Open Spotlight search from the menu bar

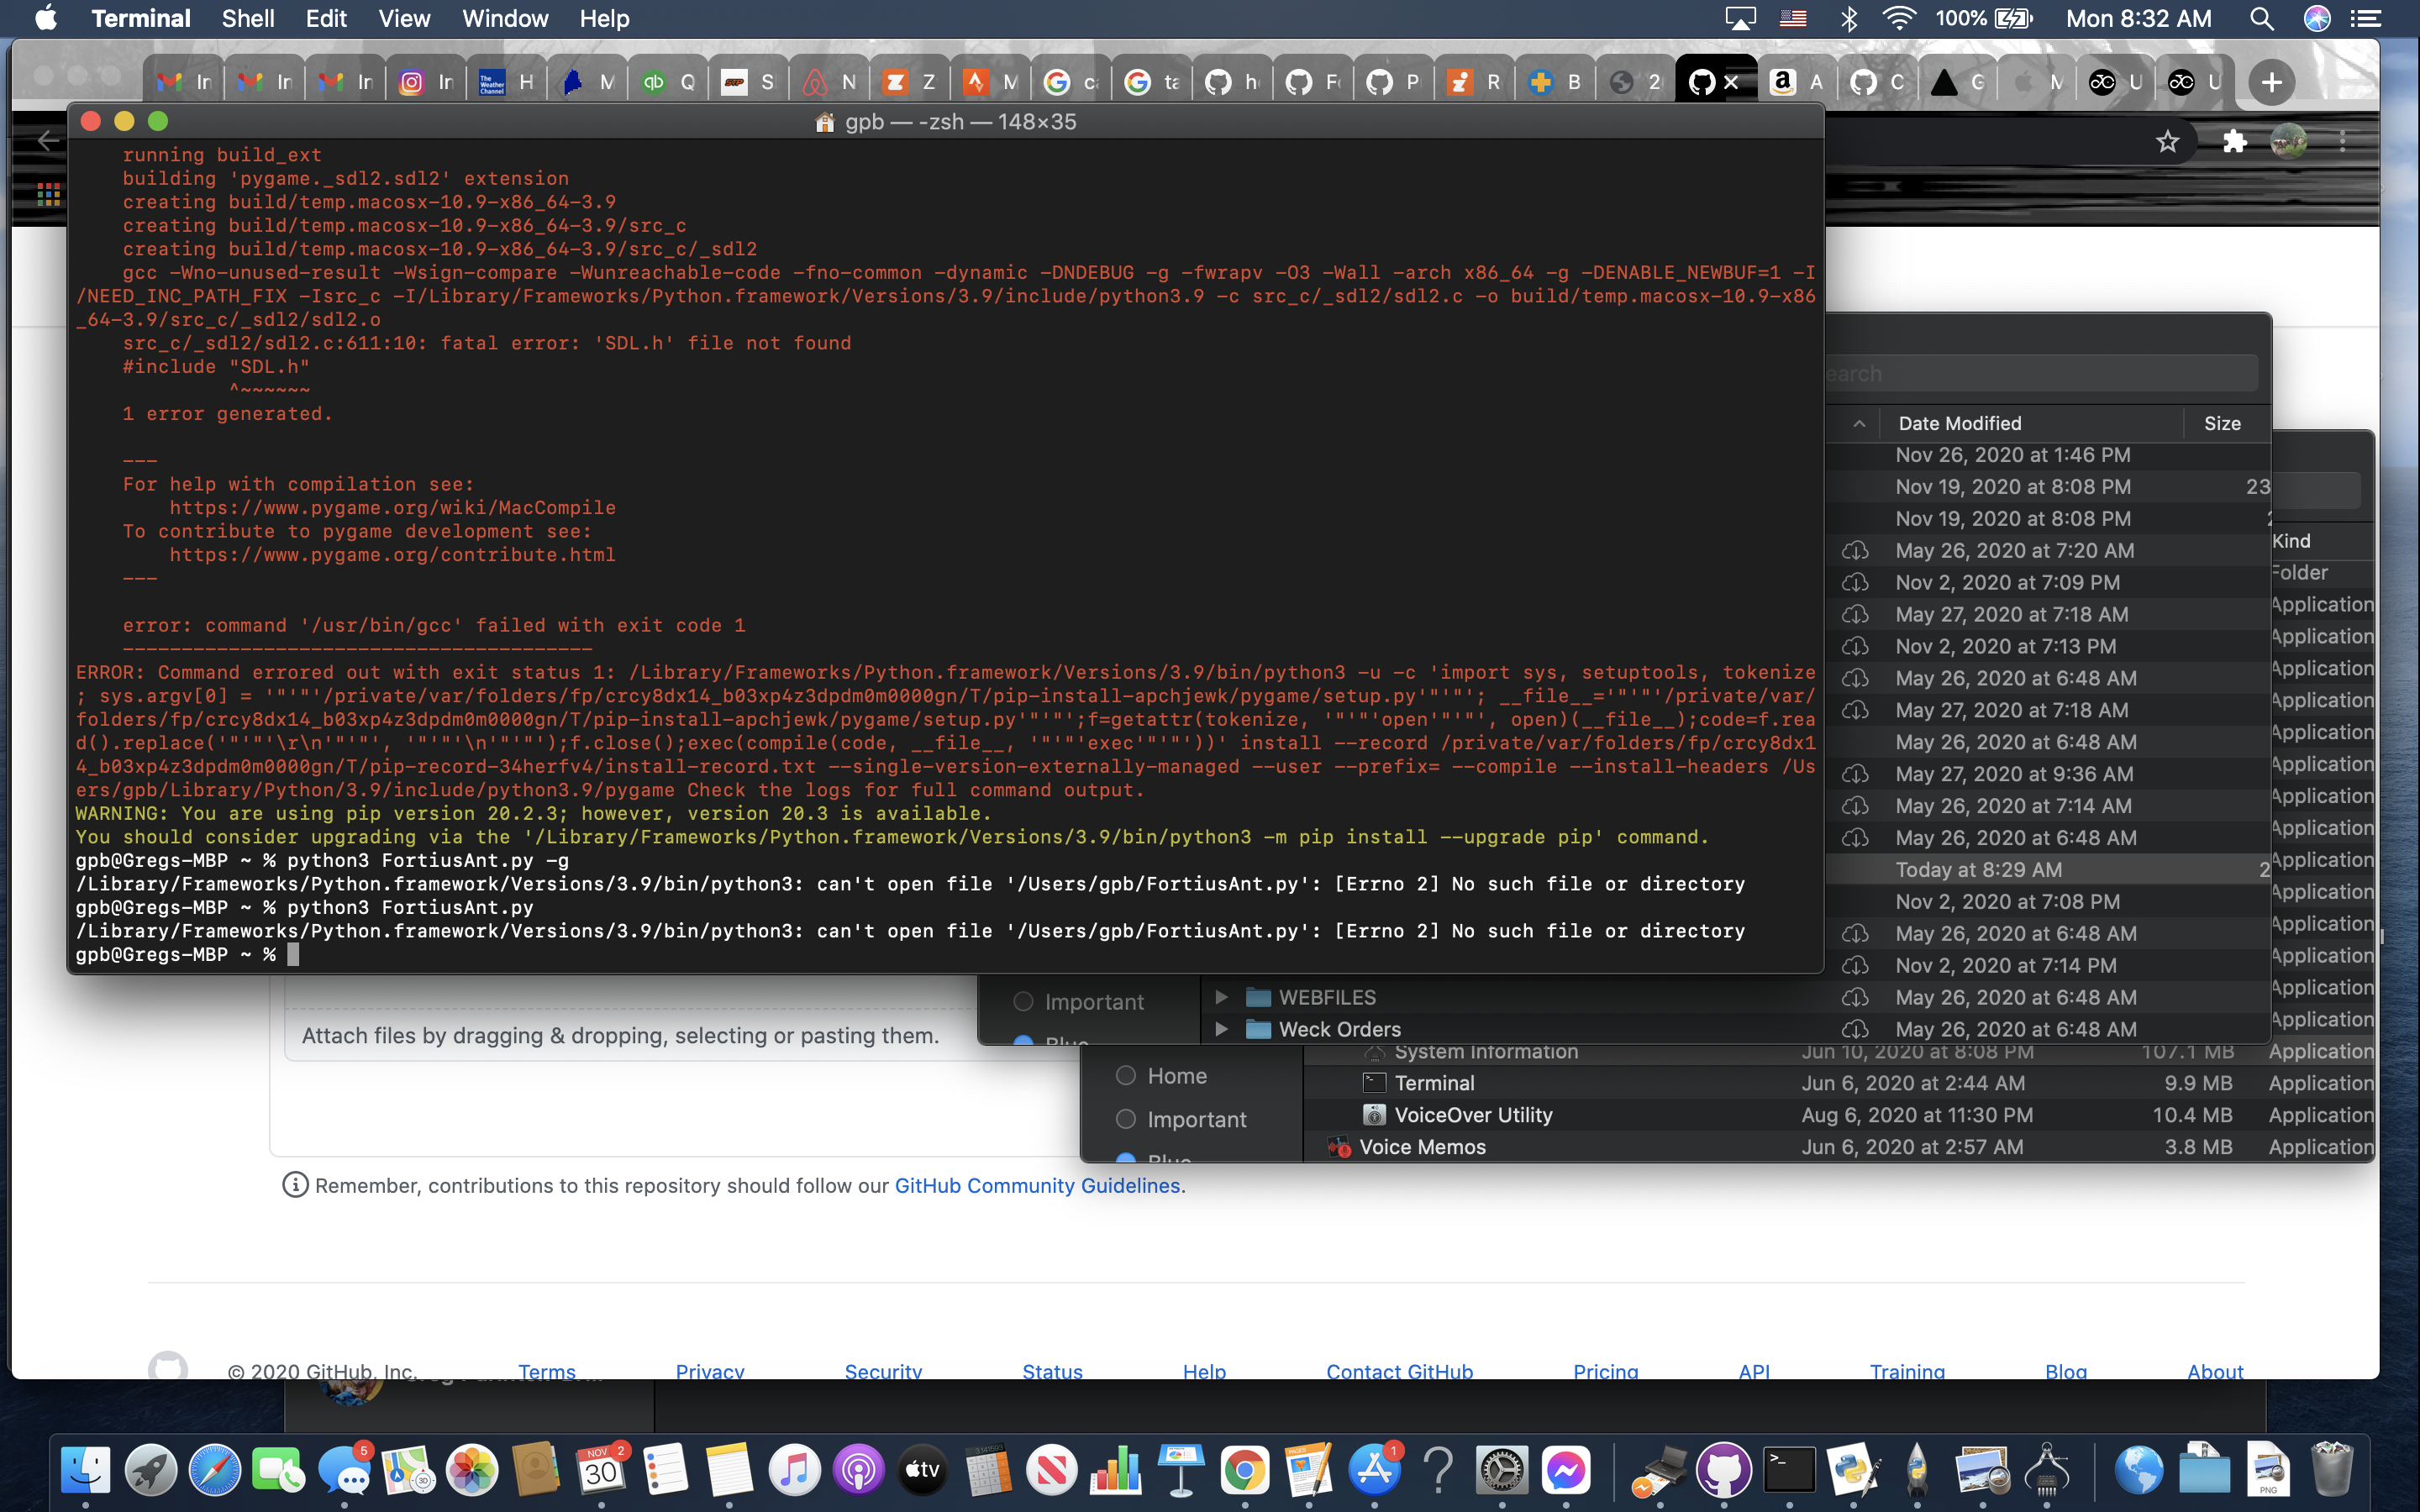[2261, 18]
